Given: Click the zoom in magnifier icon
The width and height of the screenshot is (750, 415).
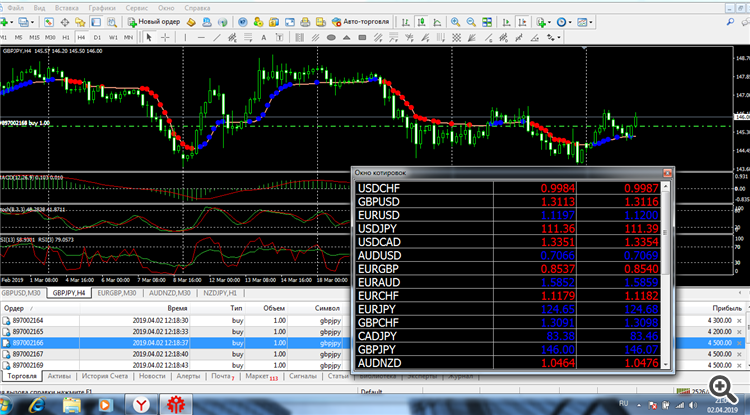Looking at the screenshot, I should [455, 22].
